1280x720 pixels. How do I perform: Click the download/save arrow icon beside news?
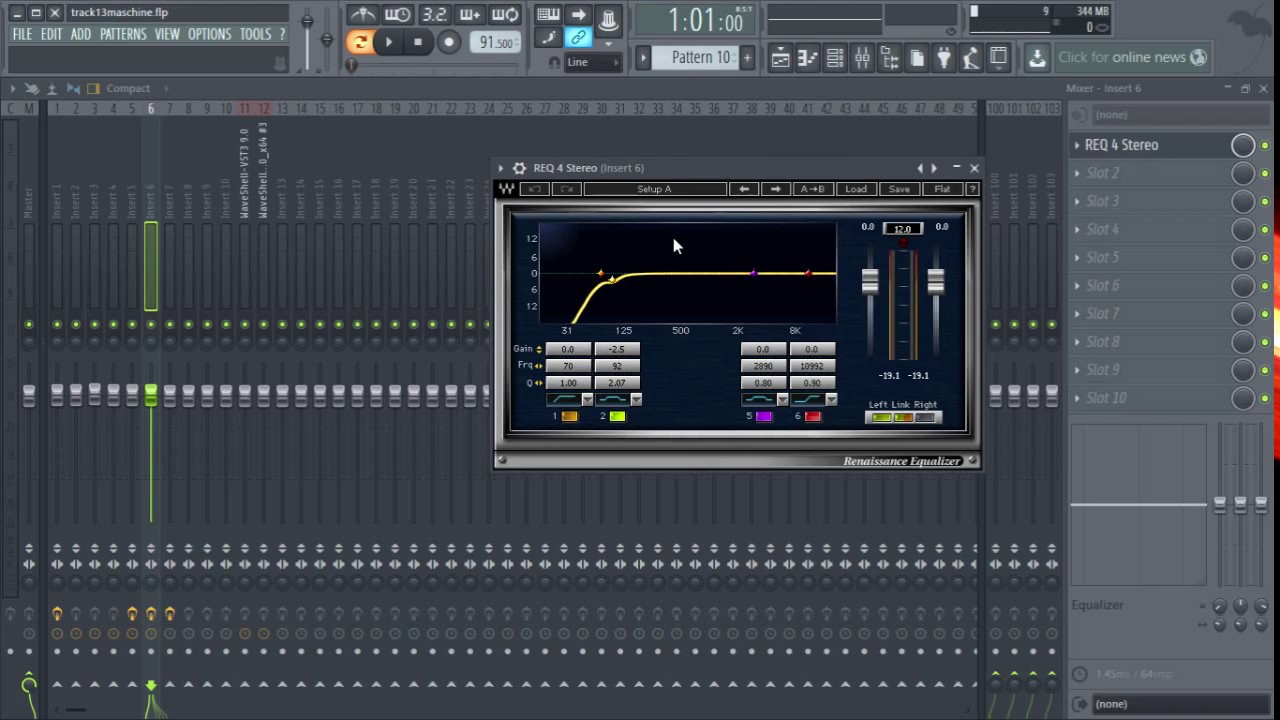[1037, 58]
